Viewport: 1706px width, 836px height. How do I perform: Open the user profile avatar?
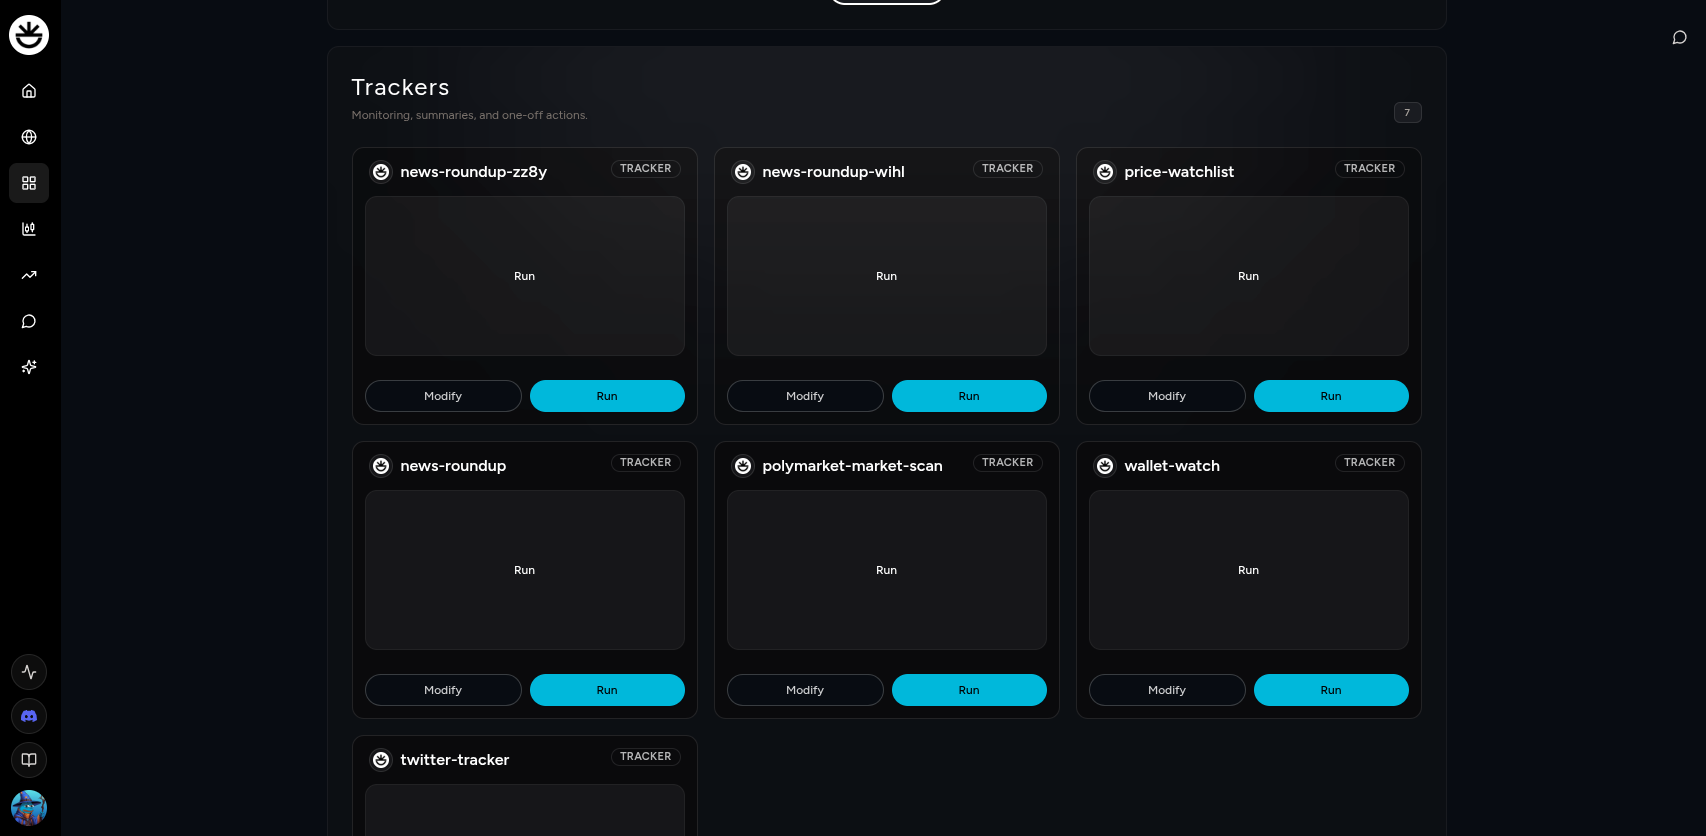coord(29,807)
